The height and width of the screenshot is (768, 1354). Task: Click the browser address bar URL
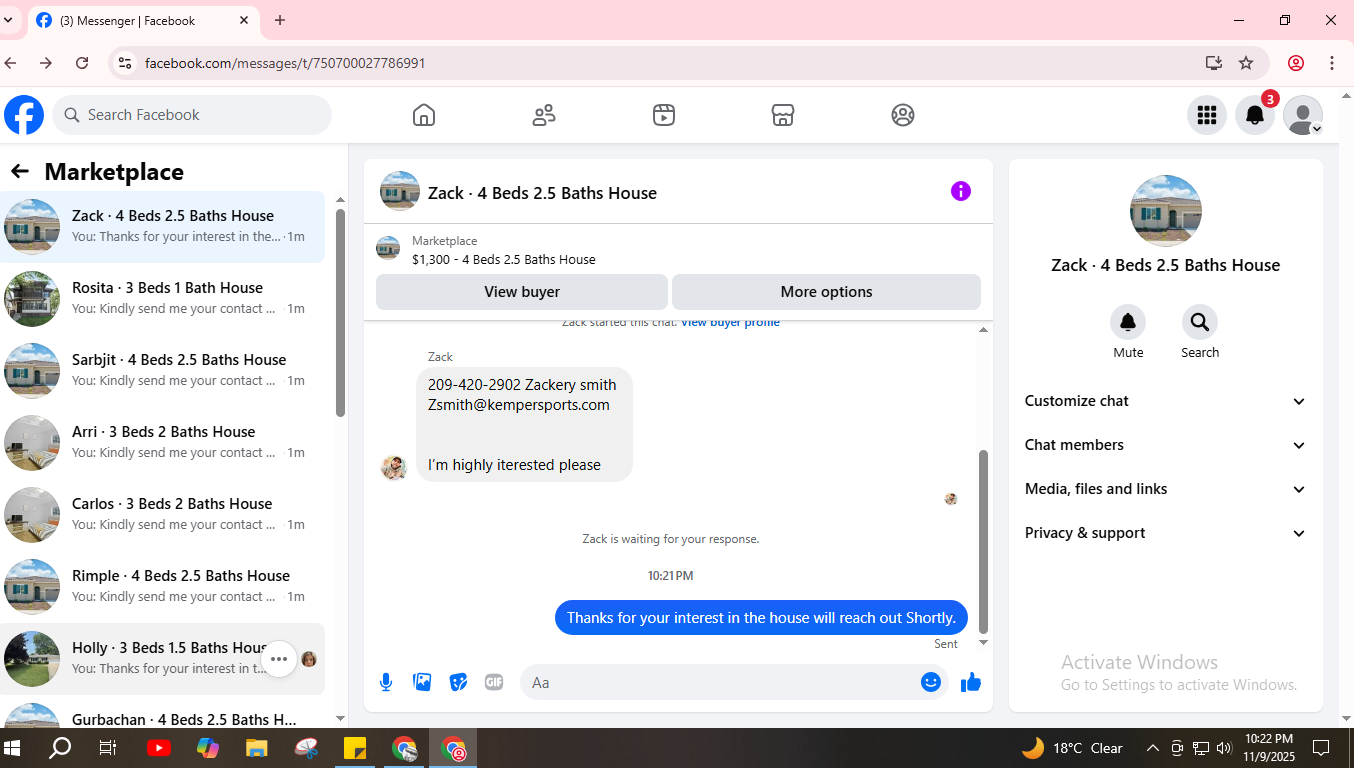(x=285, y=63)
